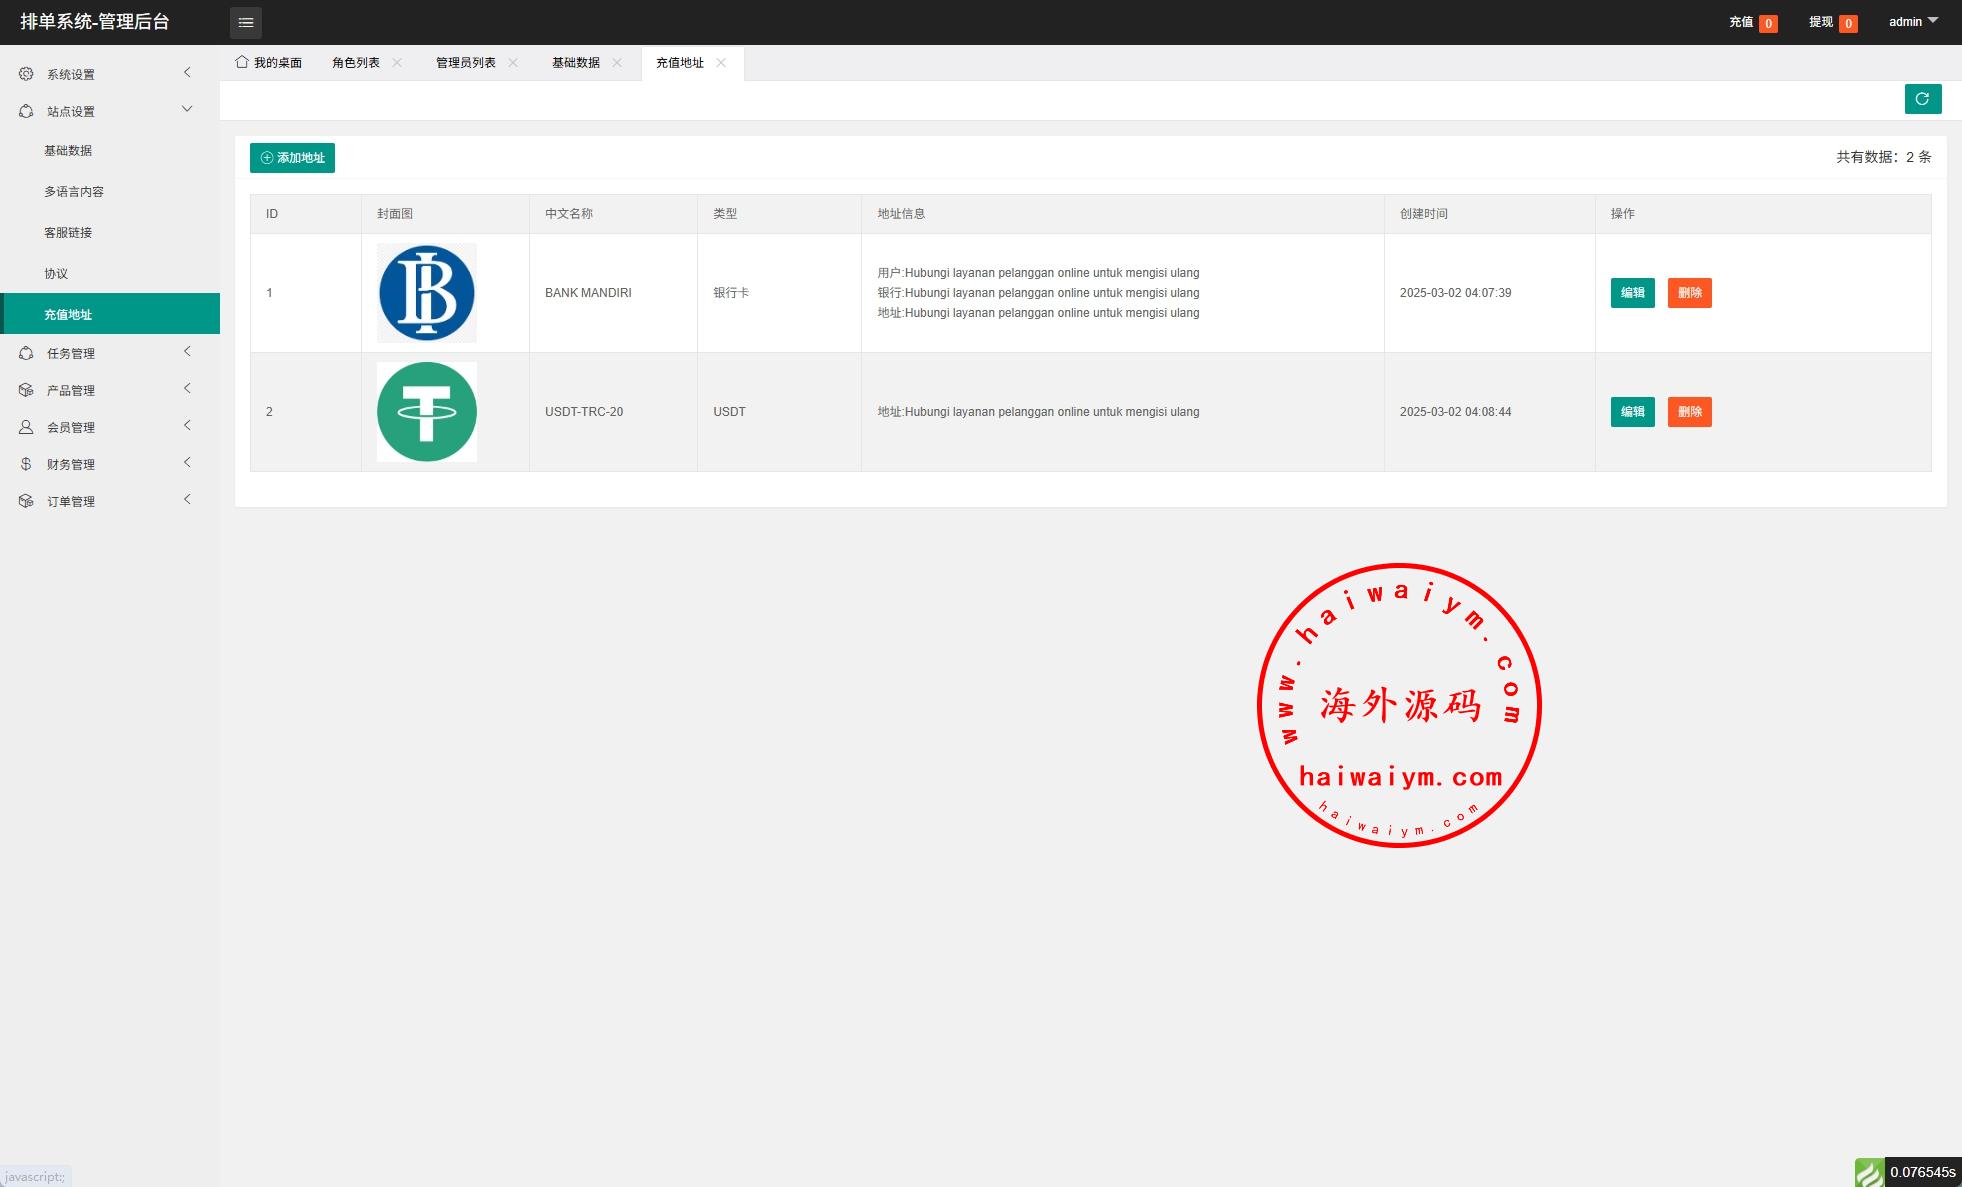Screen dimensions: 1962x1187
Task: Open 客服链接 in the sidebar
Action: coord(68,233)
